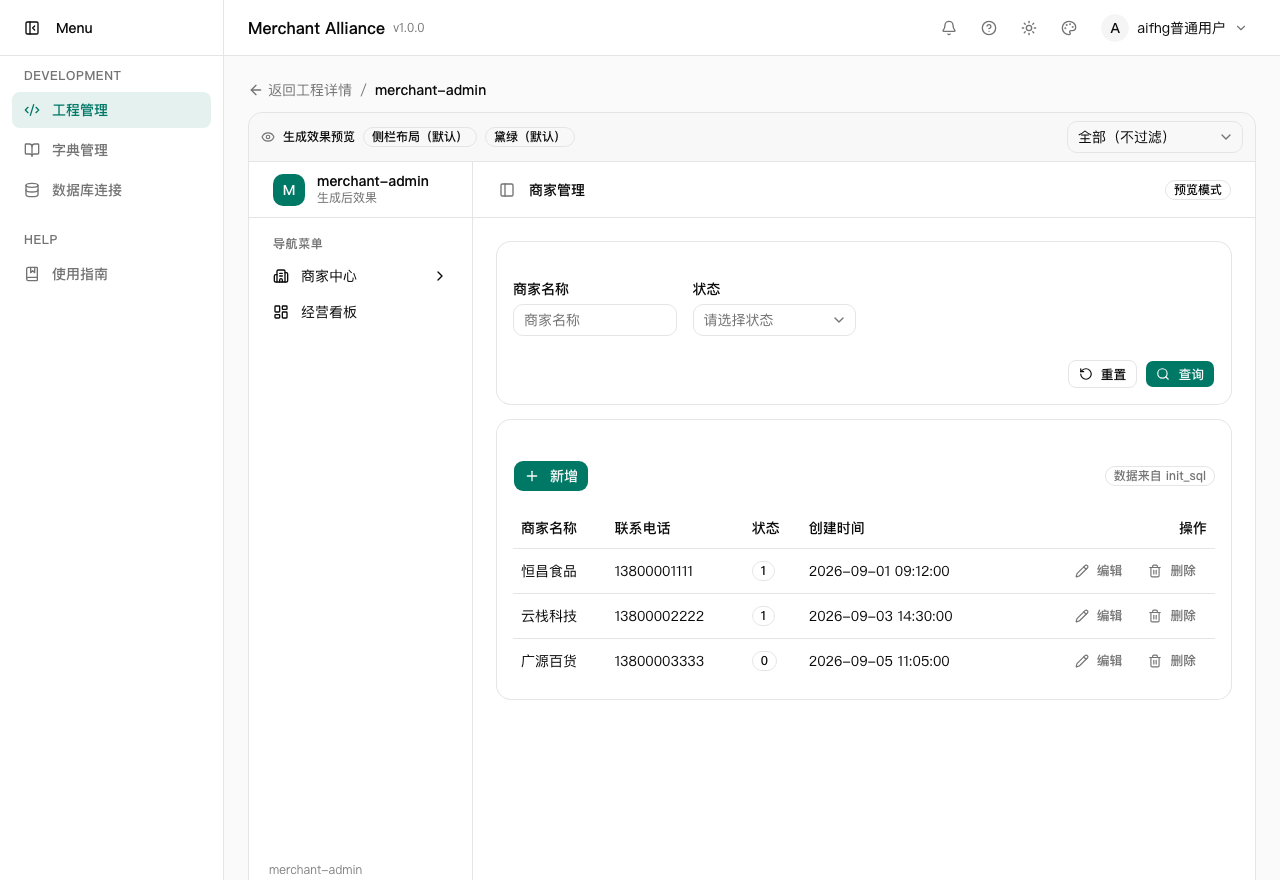Click the 重置 reset button
Image resolution: width=1280 pixels, height=880 pixels.
[1102, 374]
